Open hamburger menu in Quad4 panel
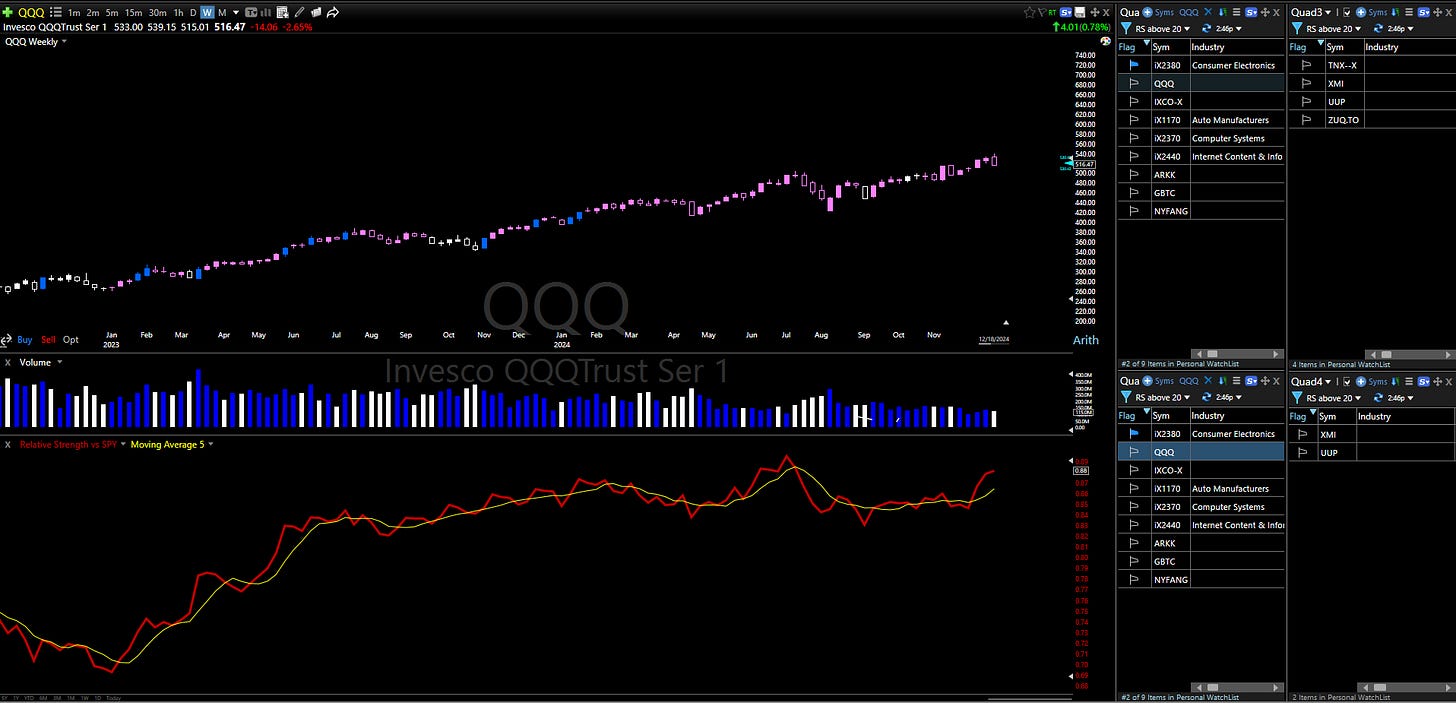This screenshot has height=703, width=1456. [x=1408, y=381]
